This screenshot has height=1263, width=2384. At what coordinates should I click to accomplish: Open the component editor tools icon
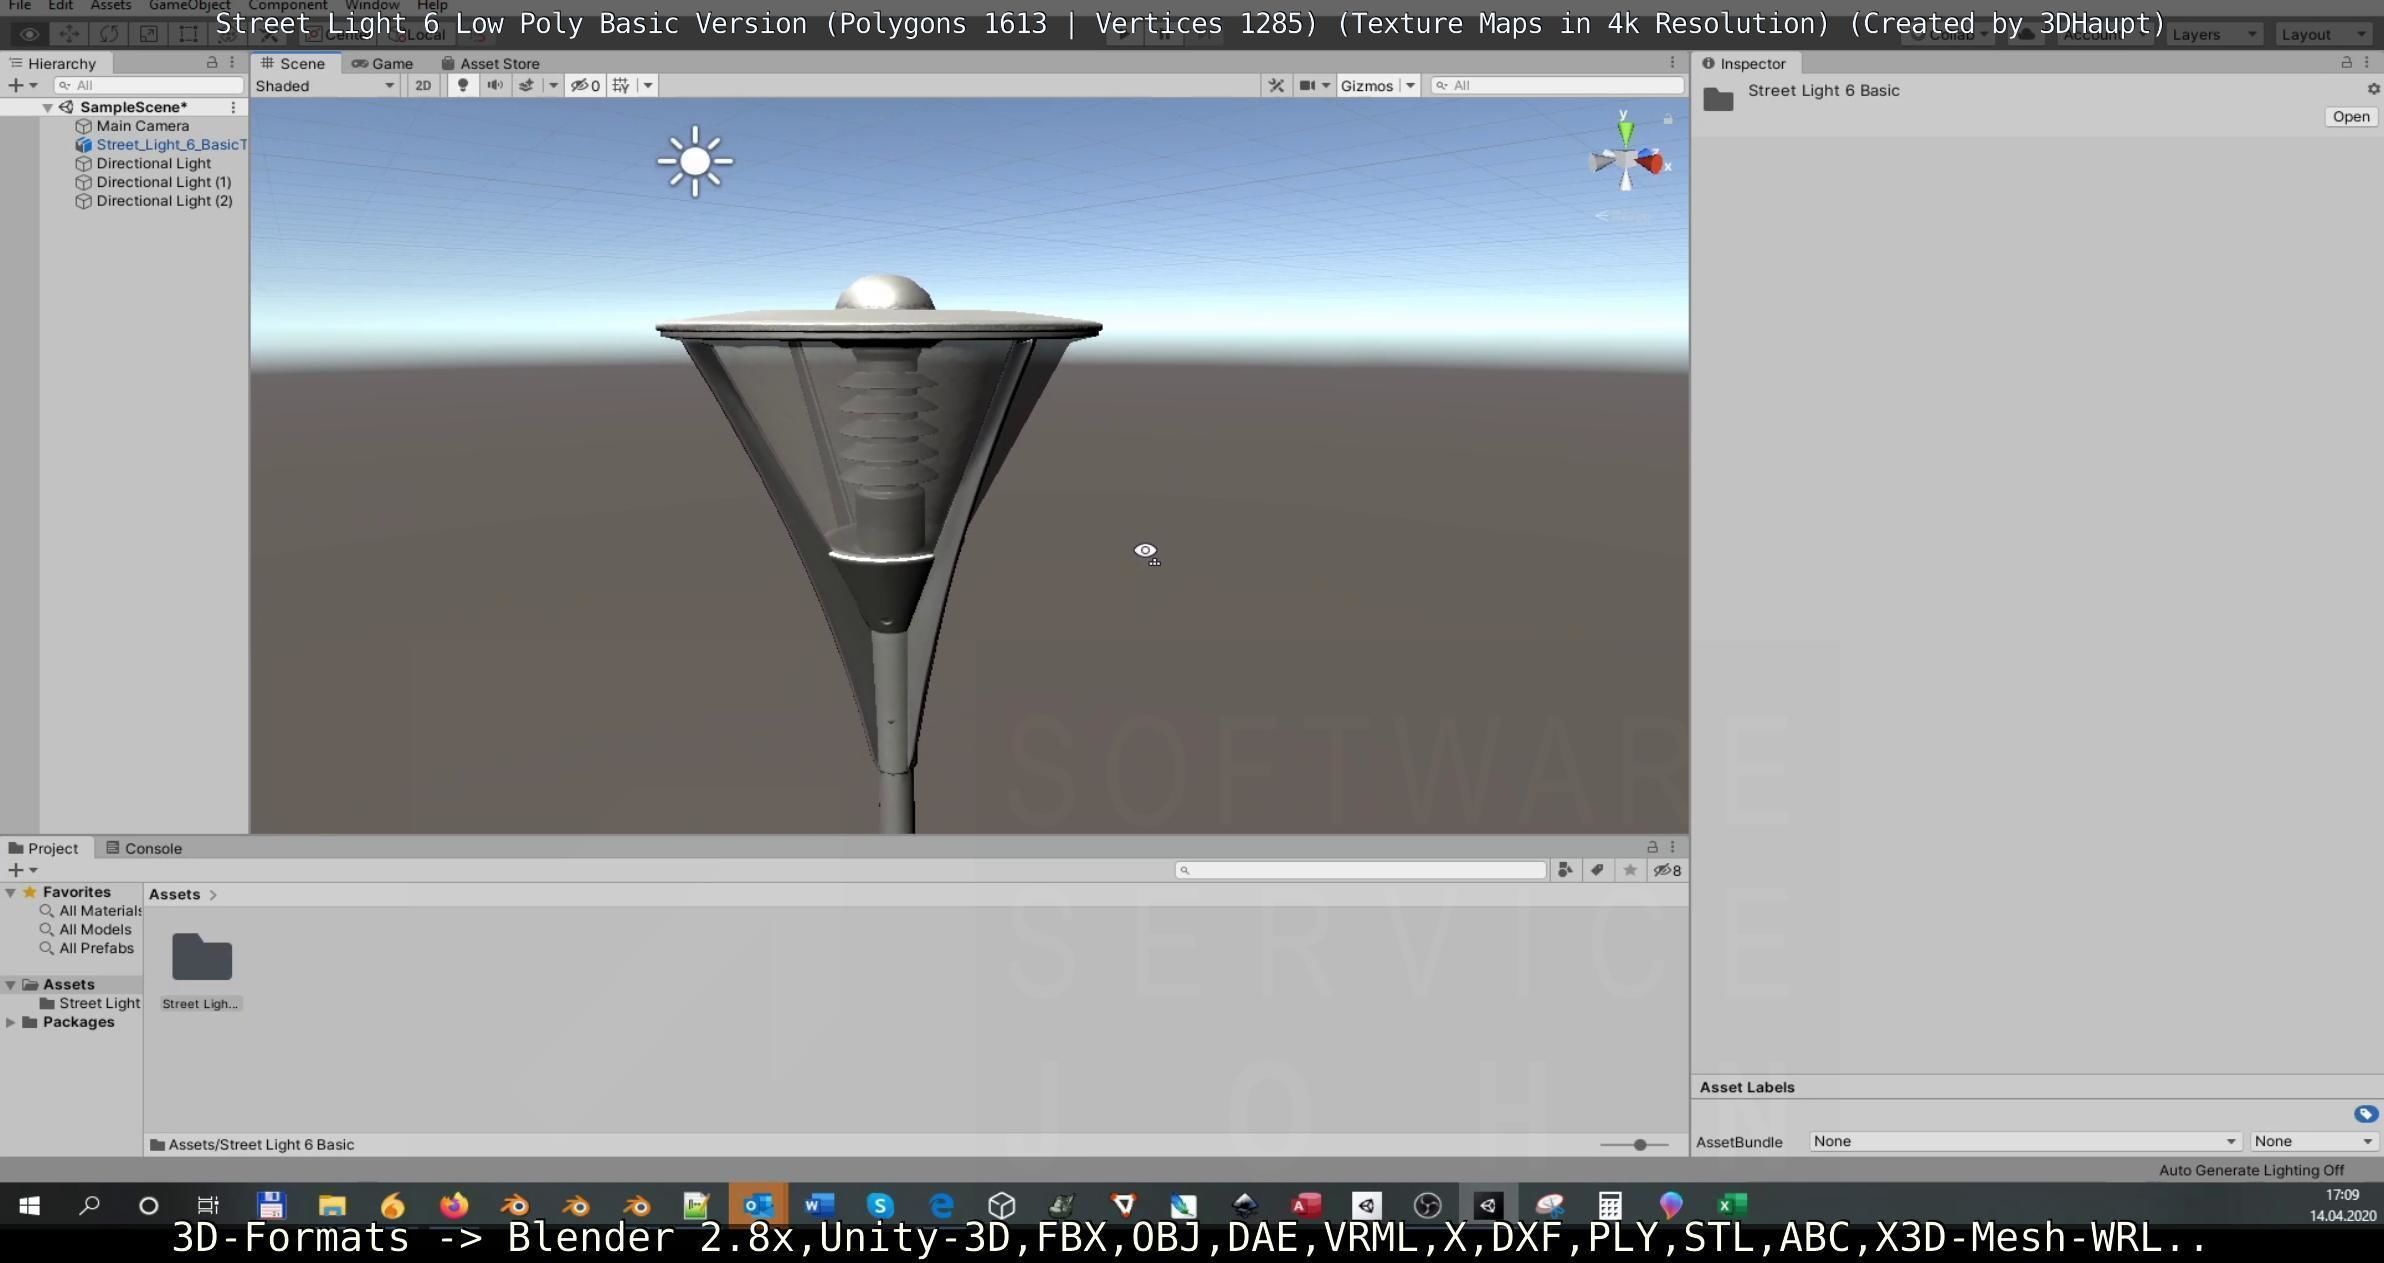pos(1276,86)
